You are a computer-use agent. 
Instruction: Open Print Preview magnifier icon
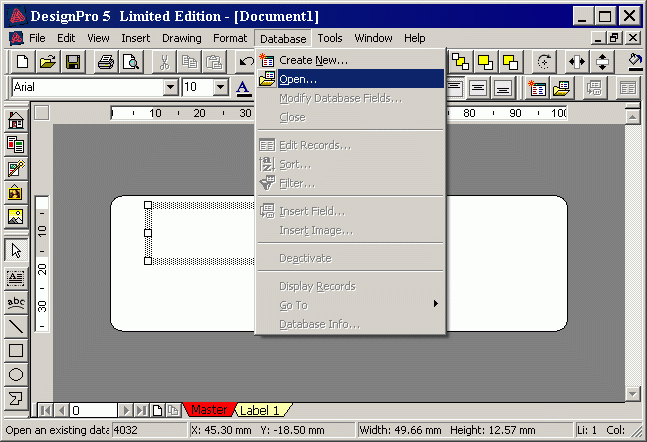pos(131,62)
